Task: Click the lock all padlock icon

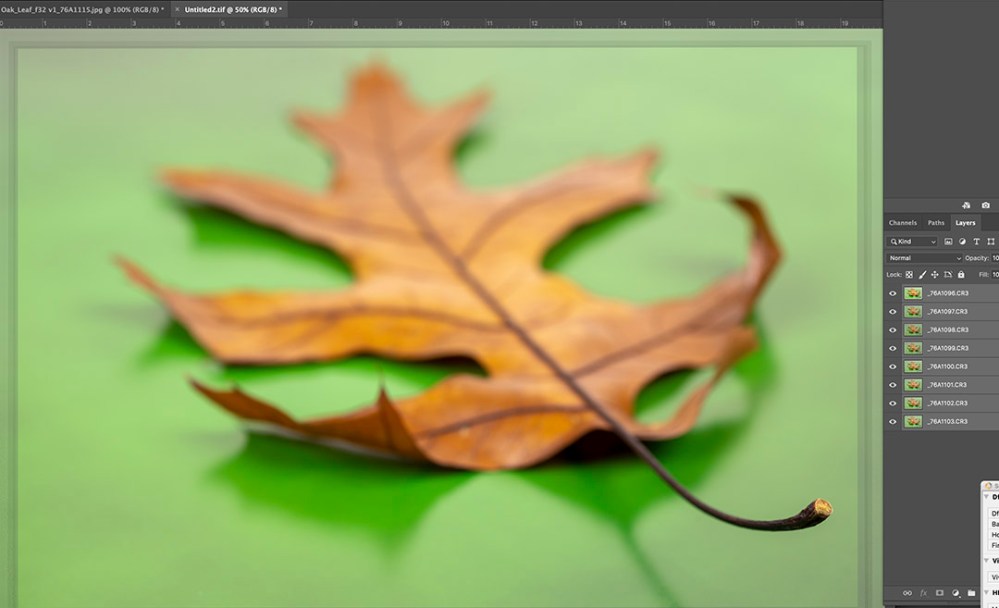Action: tap(961, 274)
